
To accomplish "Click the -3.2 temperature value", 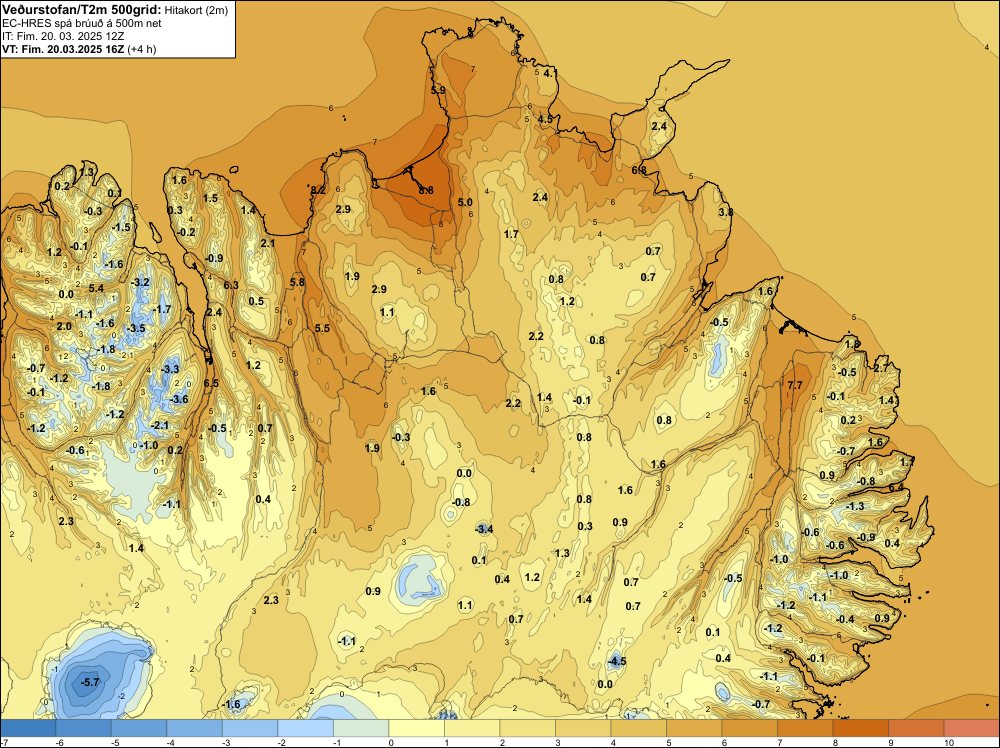I will click(140, 282).
